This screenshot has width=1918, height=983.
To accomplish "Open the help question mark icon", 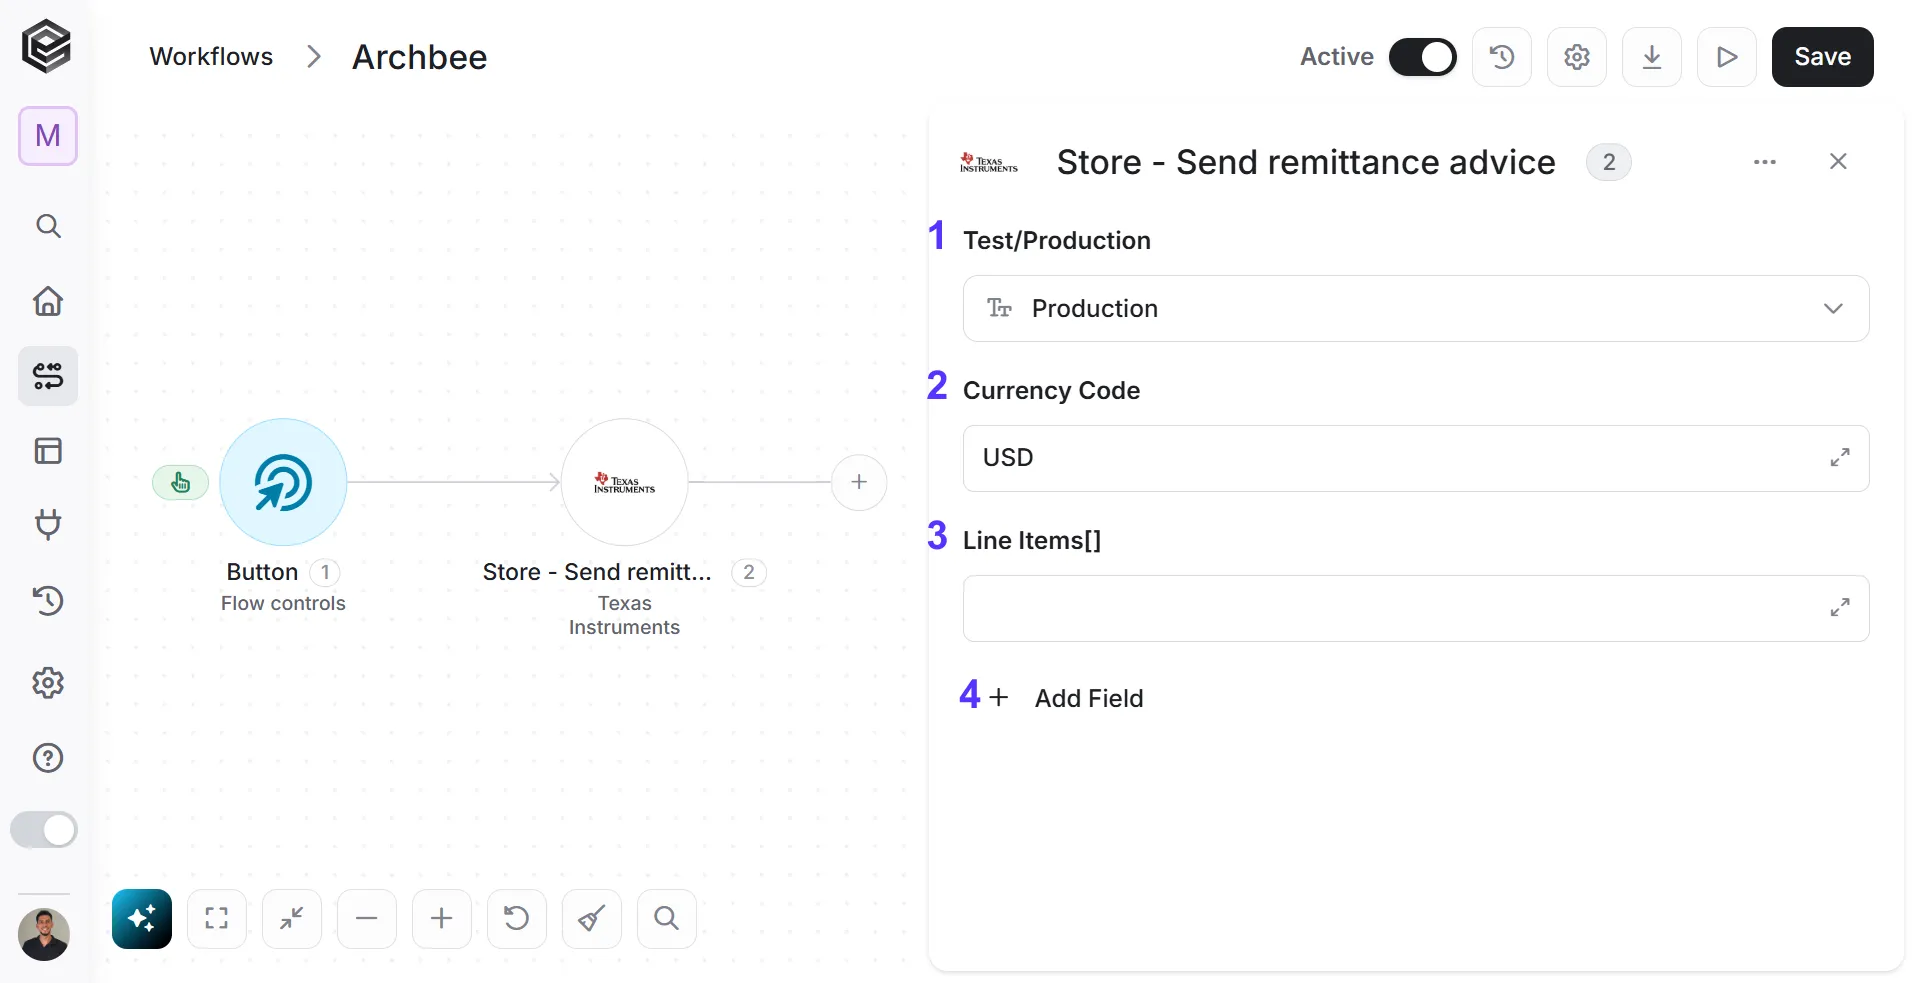I will (x=48, y=758).
